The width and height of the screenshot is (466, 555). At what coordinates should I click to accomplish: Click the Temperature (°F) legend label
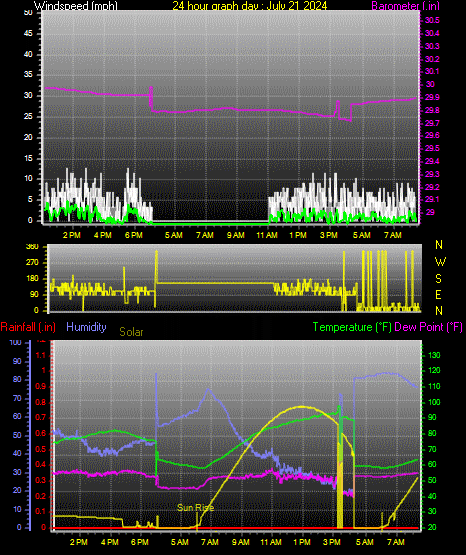coord(352,327)
